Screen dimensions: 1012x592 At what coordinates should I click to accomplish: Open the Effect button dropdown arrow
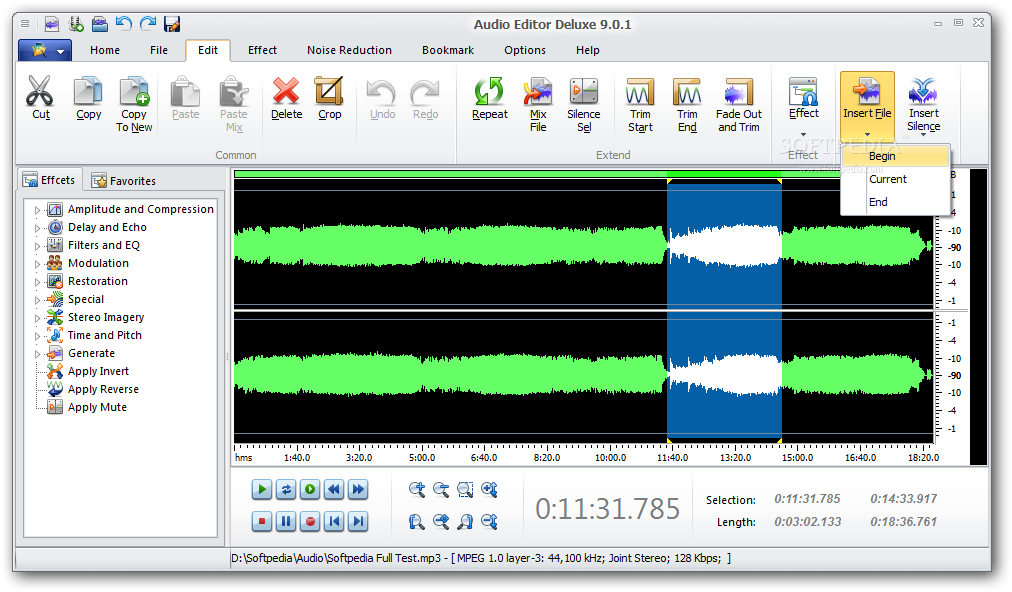(x=804, y=135)
